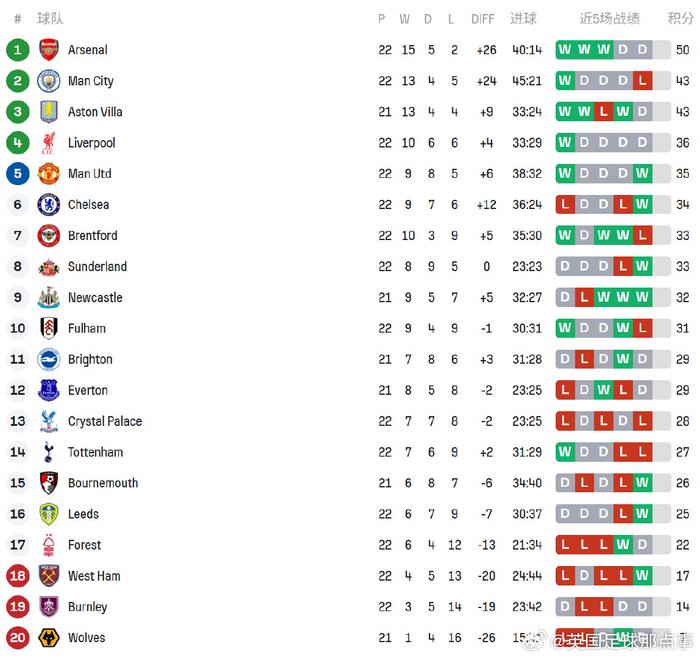Open the Liverpool club logo
The image size is (700, 658).
pos(48,143)
